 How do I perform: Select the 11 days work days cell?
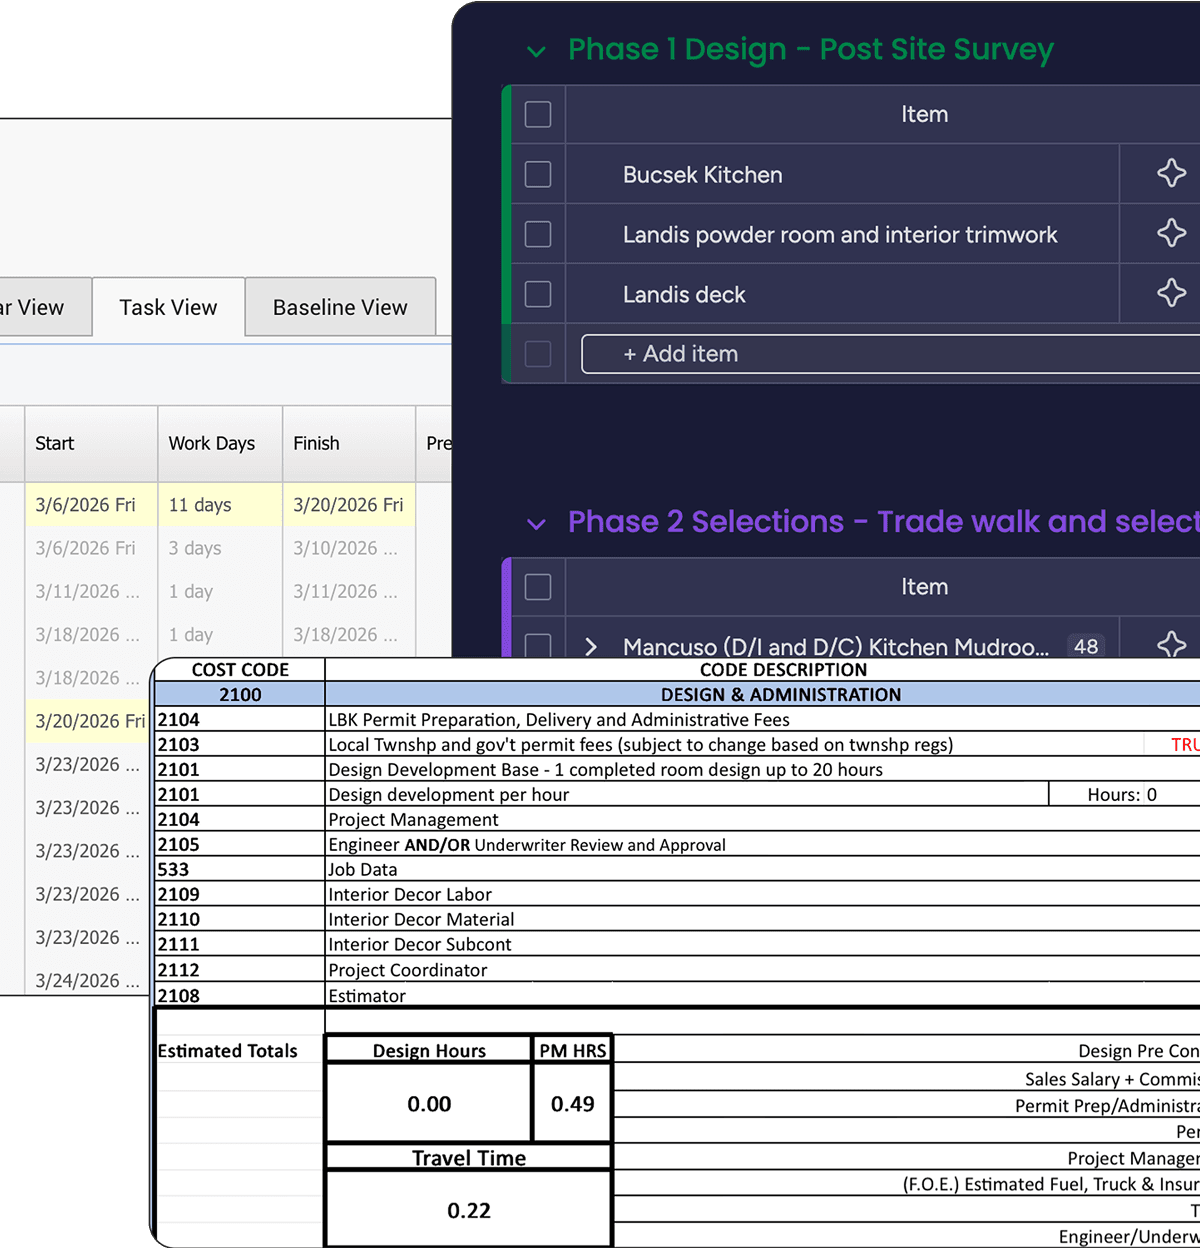click(x=220, y=505)
